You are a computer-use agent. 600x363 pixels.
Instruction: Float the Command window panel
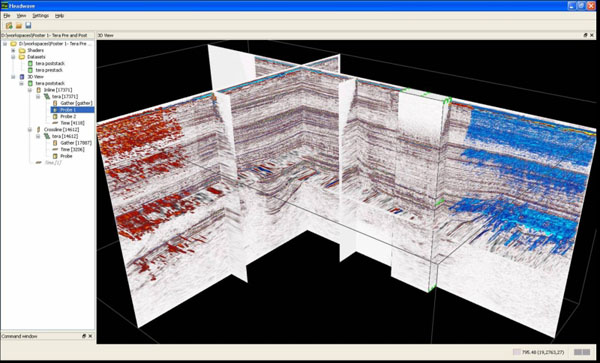(84, 336)
